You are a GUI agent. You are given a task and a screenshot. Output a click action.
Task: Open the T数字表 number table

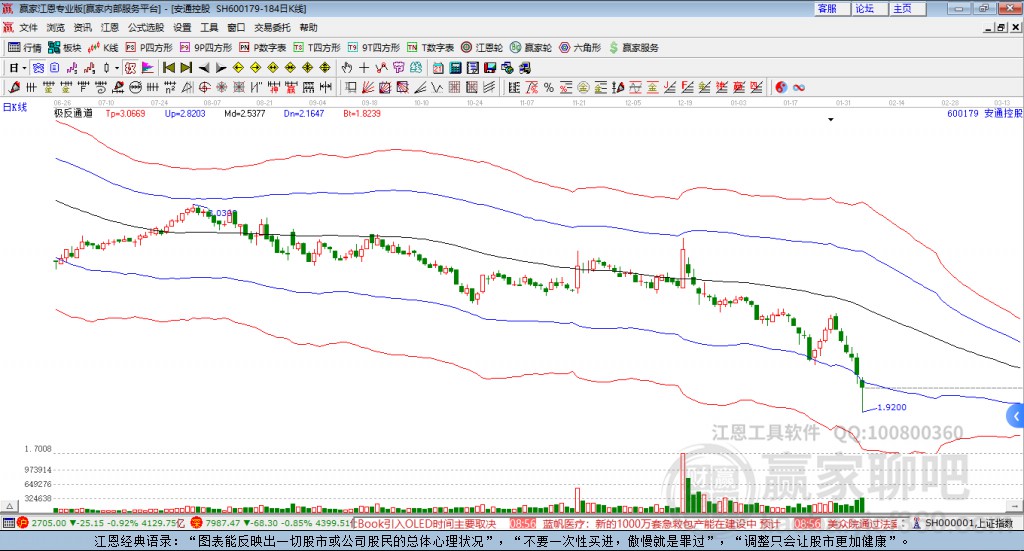pyautogui.click(x=432, y=47)
